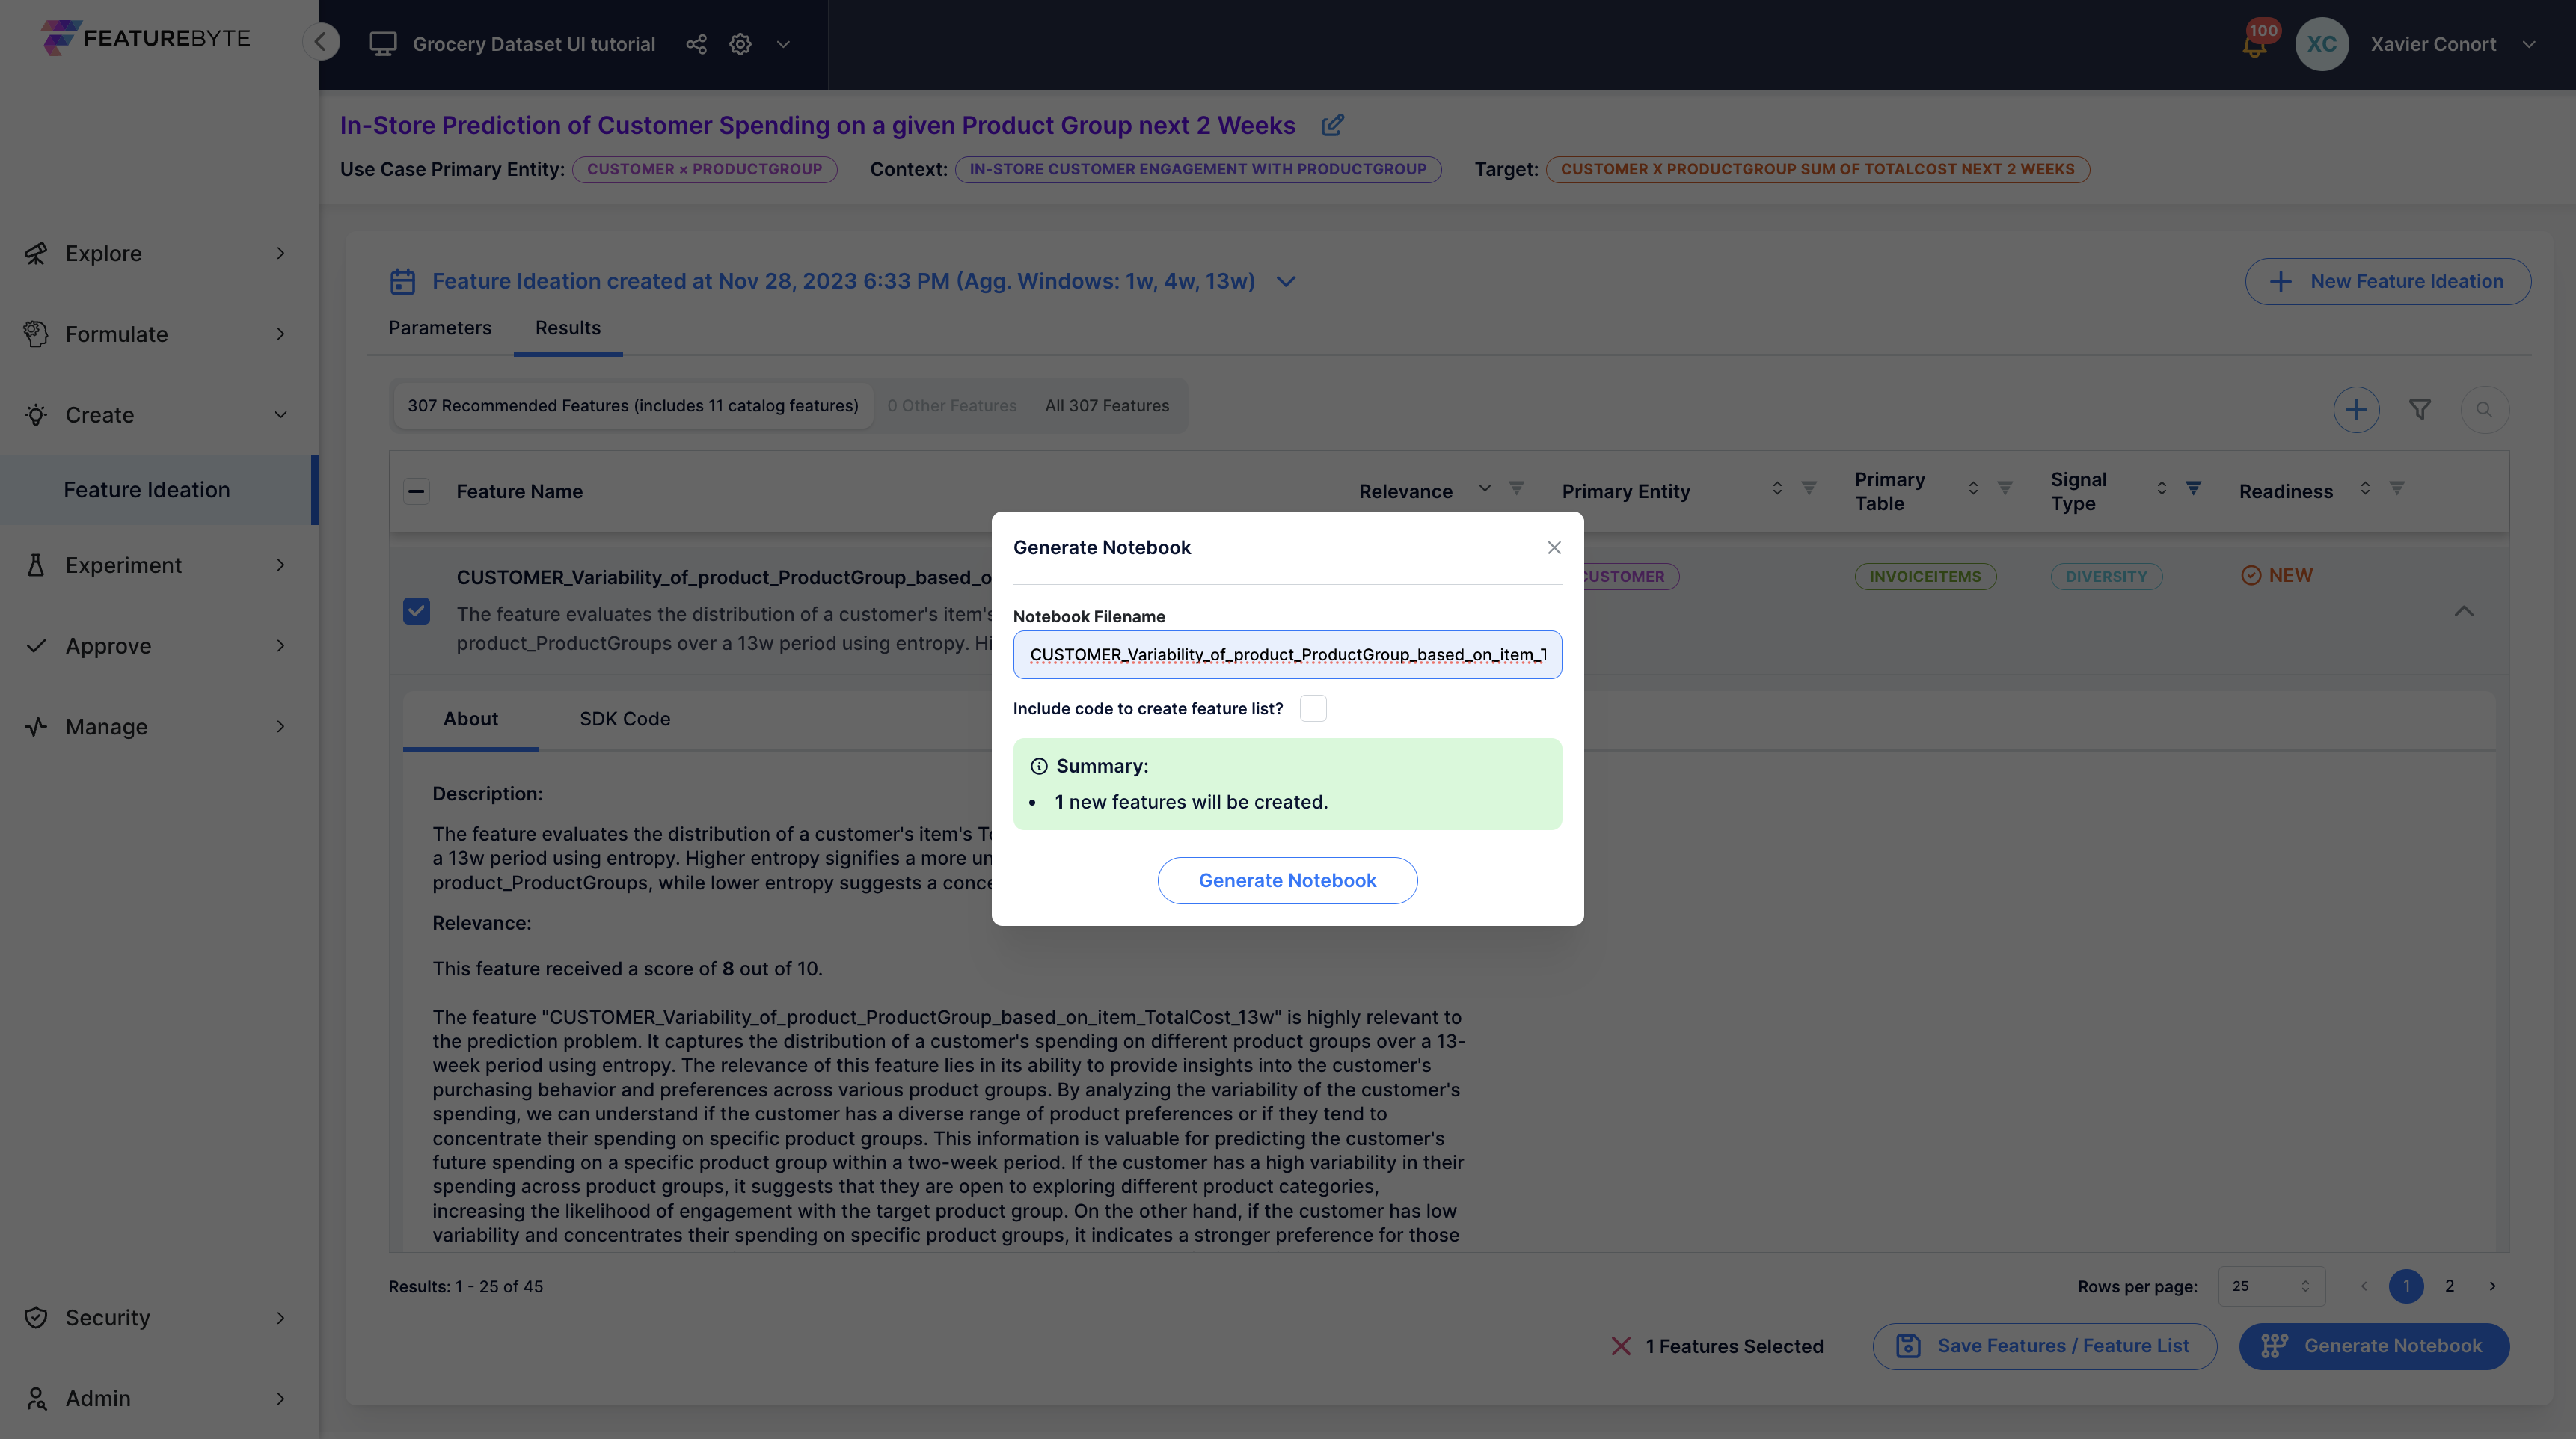
Task: Filter the Primary Table column
Action: [2005, 488]
